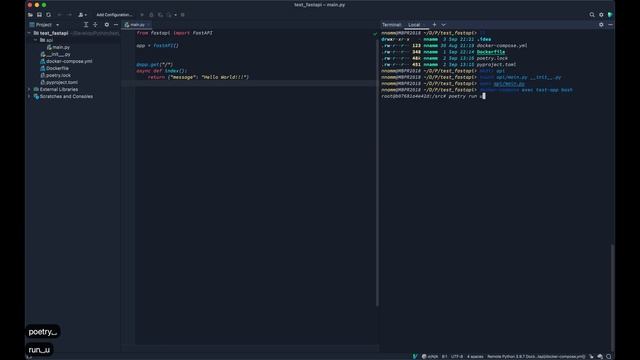Viewport: 640px width, 360px height.
Task: Click 'pyproject.toml' in terminal output listing
Action: coord(496,64)
